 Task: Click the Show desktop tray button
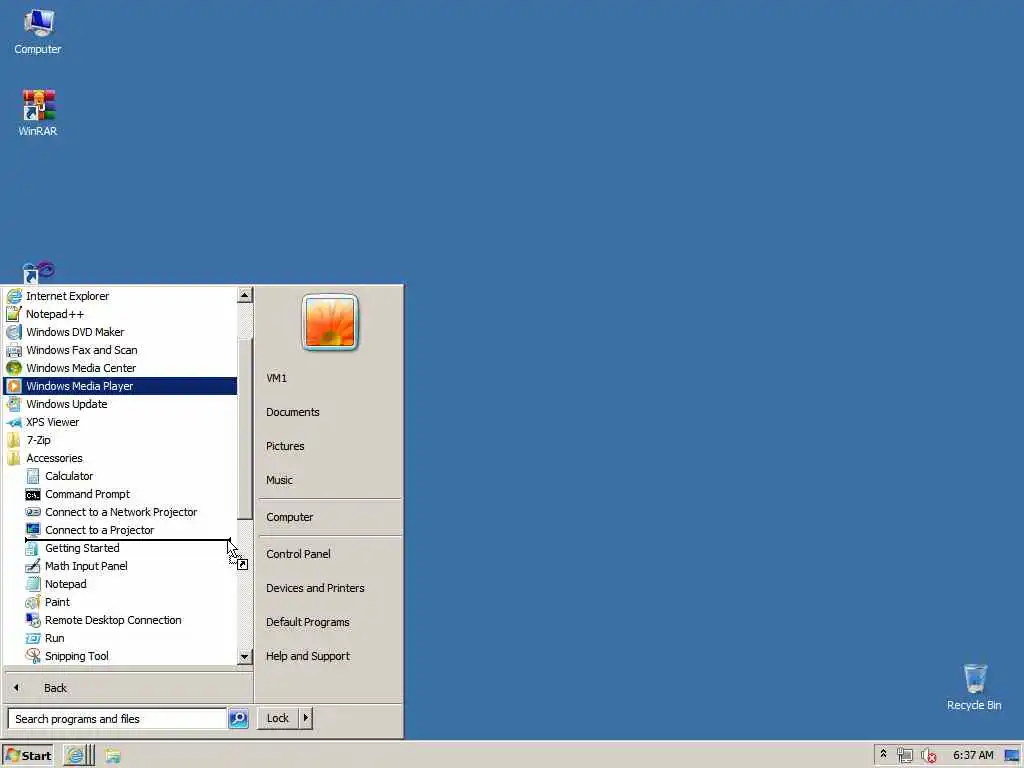pos(1012,756)
